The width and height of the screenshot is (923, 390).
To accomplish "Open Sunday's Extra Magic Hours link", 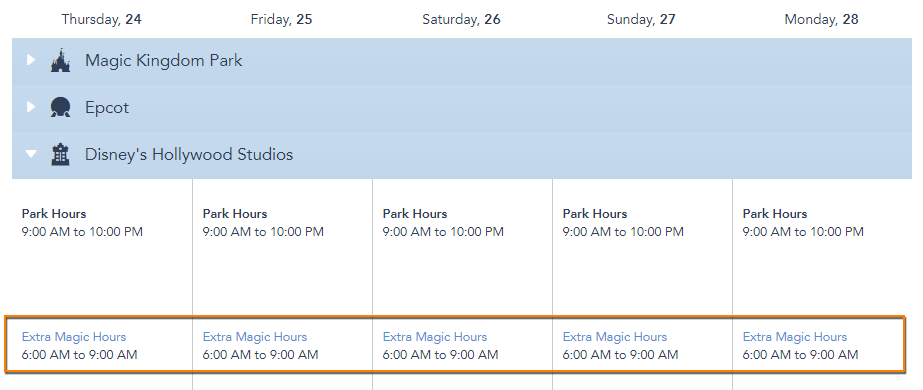I will coord(615,337).
